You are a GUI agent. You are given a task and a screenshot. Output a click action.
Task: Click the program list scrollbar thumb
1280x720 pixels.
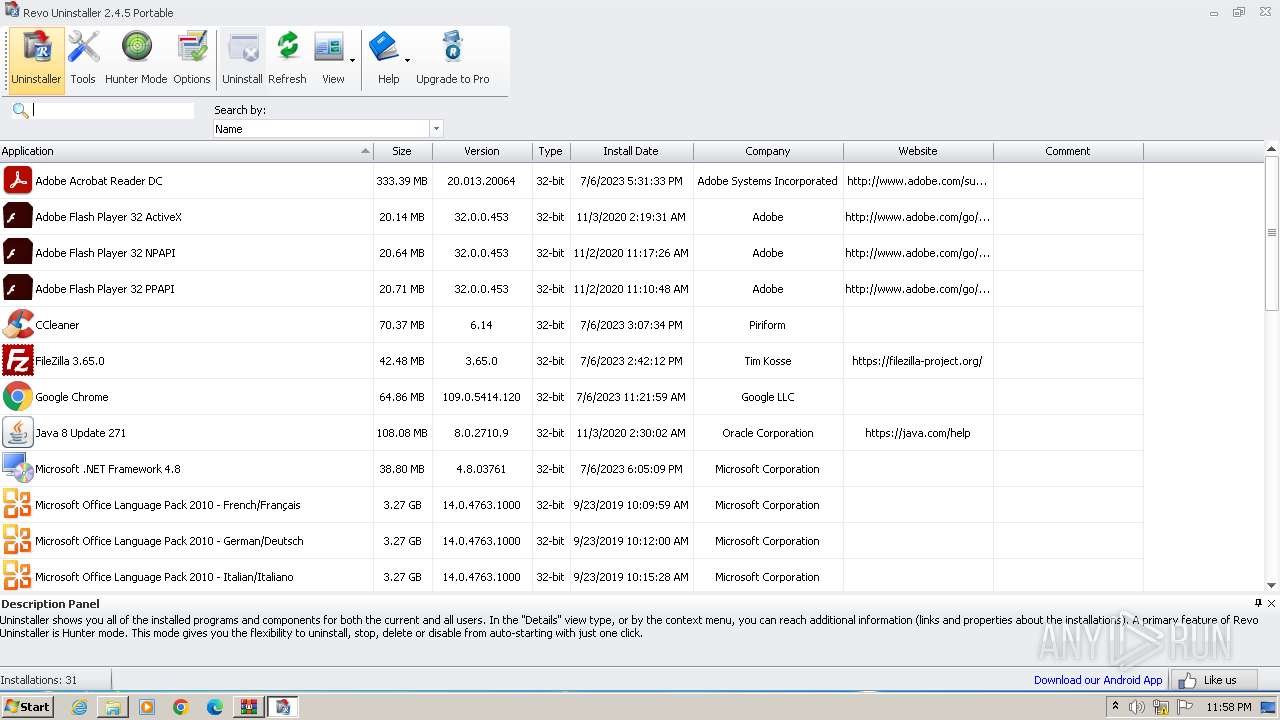(1272, 233)
